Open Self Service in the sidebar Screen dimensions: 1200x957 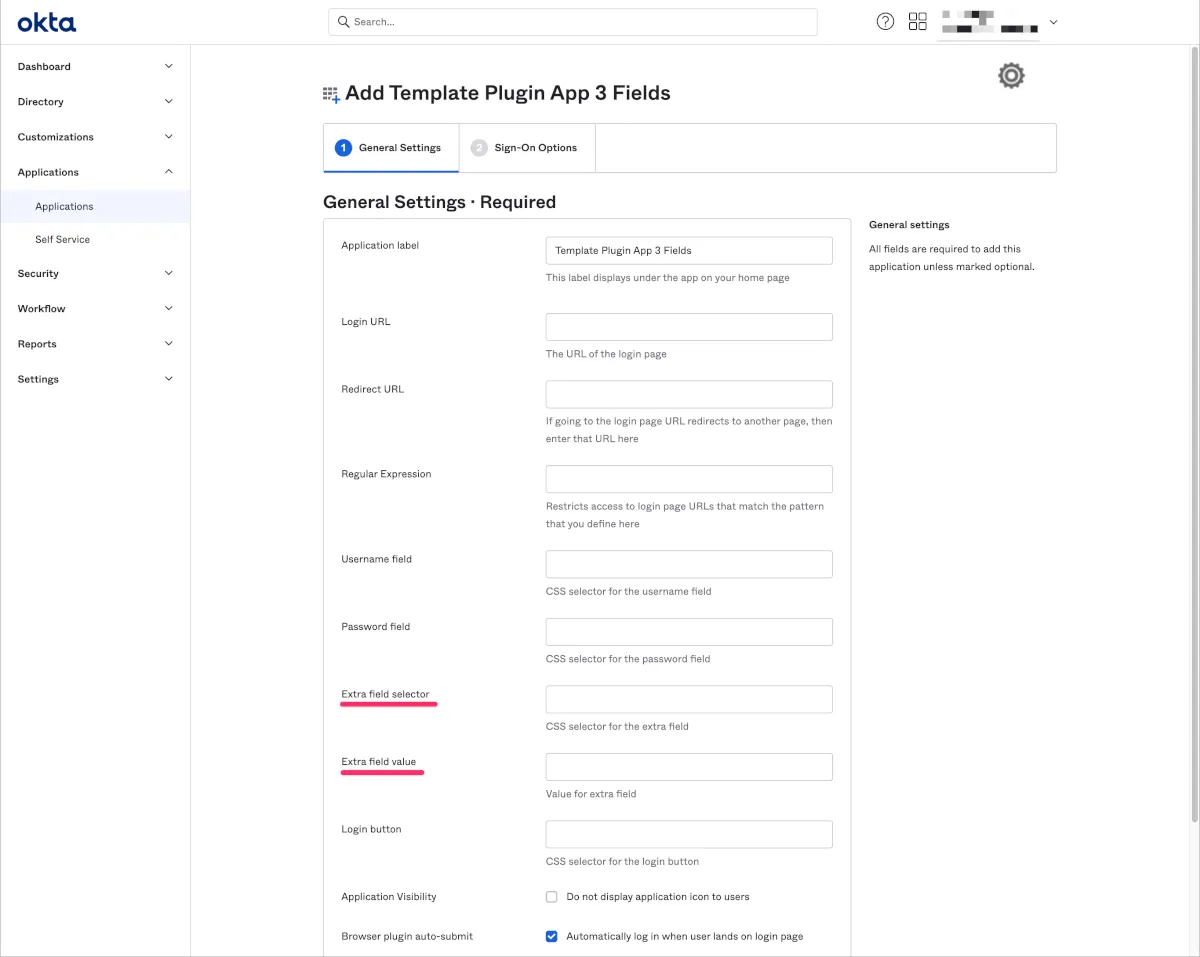pyautogui.click(x=62, y=240)
